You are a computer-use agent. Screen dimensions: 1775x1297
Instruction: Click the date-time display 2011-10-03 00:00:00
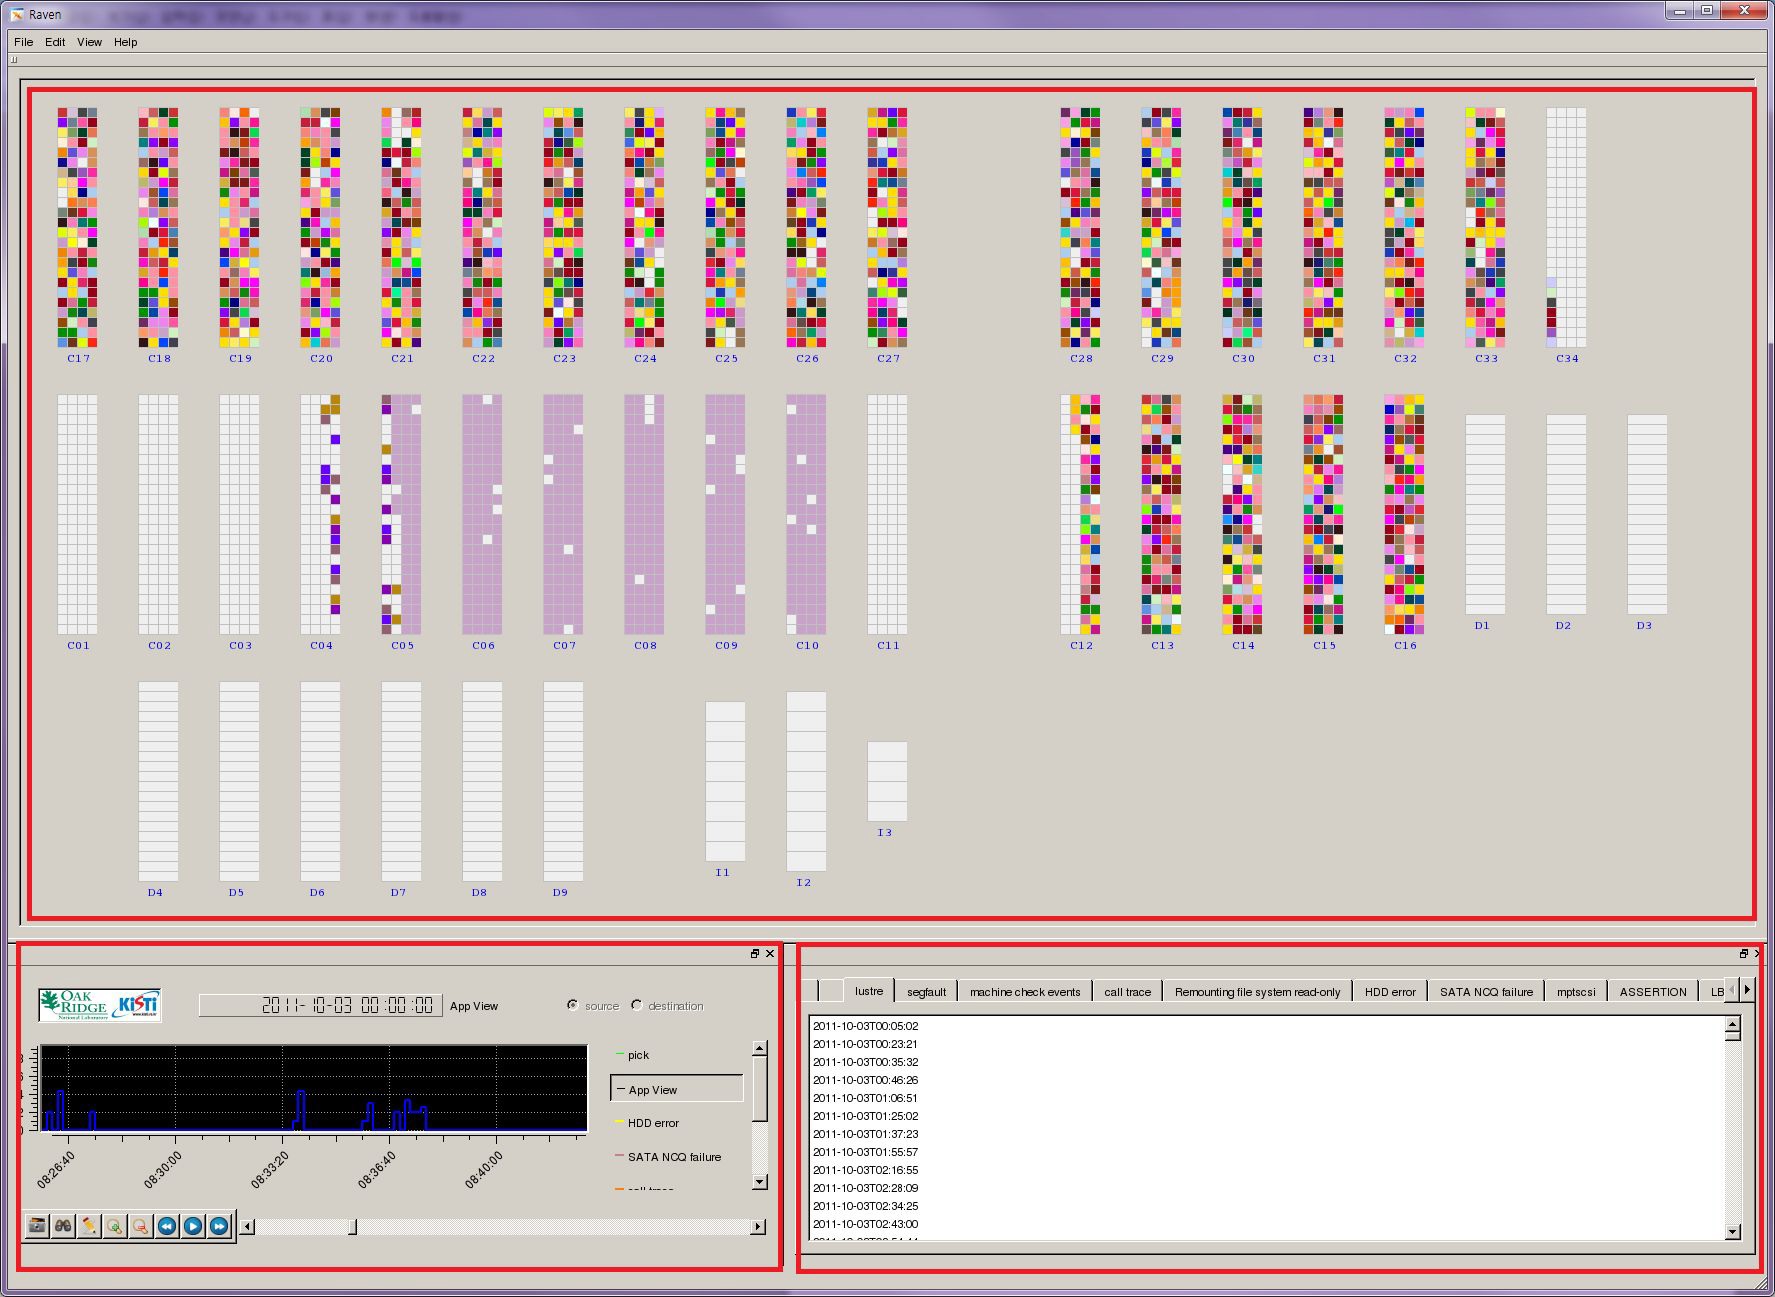tap(320, 1005)
